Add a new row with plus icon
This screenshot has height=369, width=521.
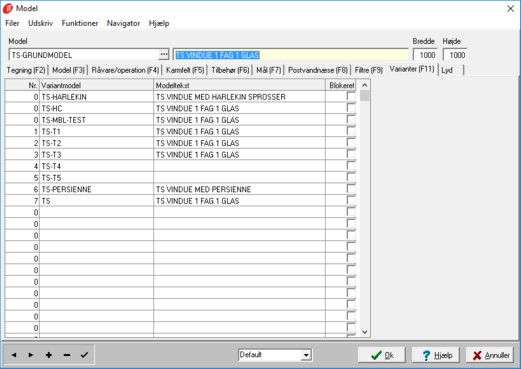pyautogui.click(x=49, y=355)
